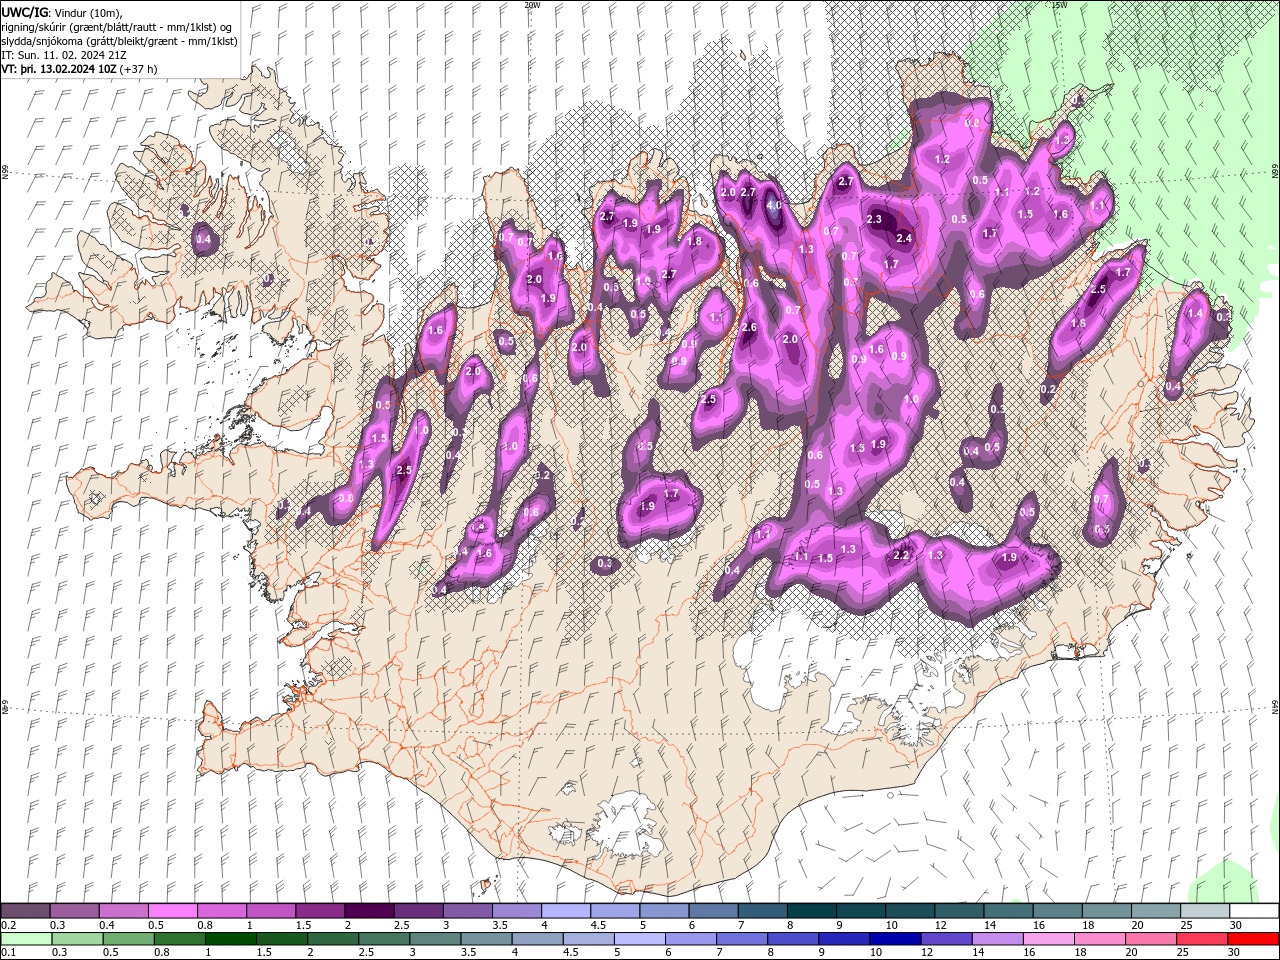Click the 4.0 snowfall value on the map
Screen dimensions: 1280x960
[773, 205]
